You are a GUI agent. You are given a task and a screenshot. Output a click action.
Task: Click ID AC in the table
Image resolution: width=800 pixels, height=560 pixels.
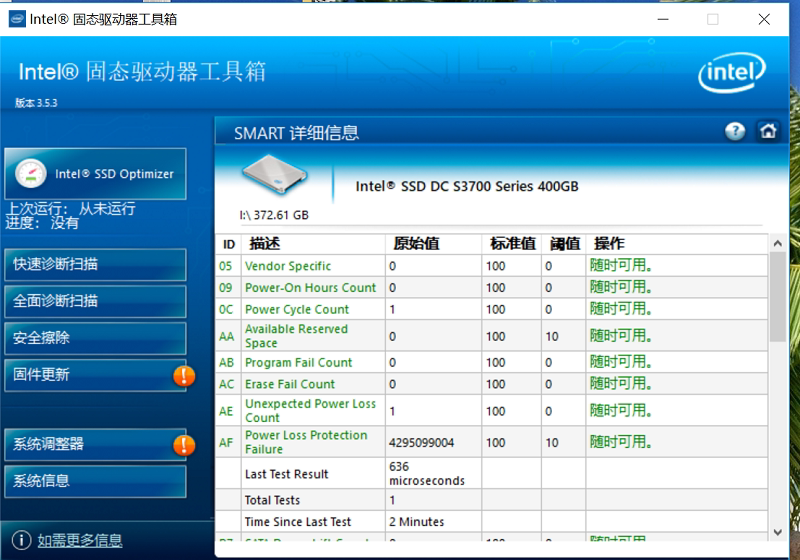click(227, 384)
